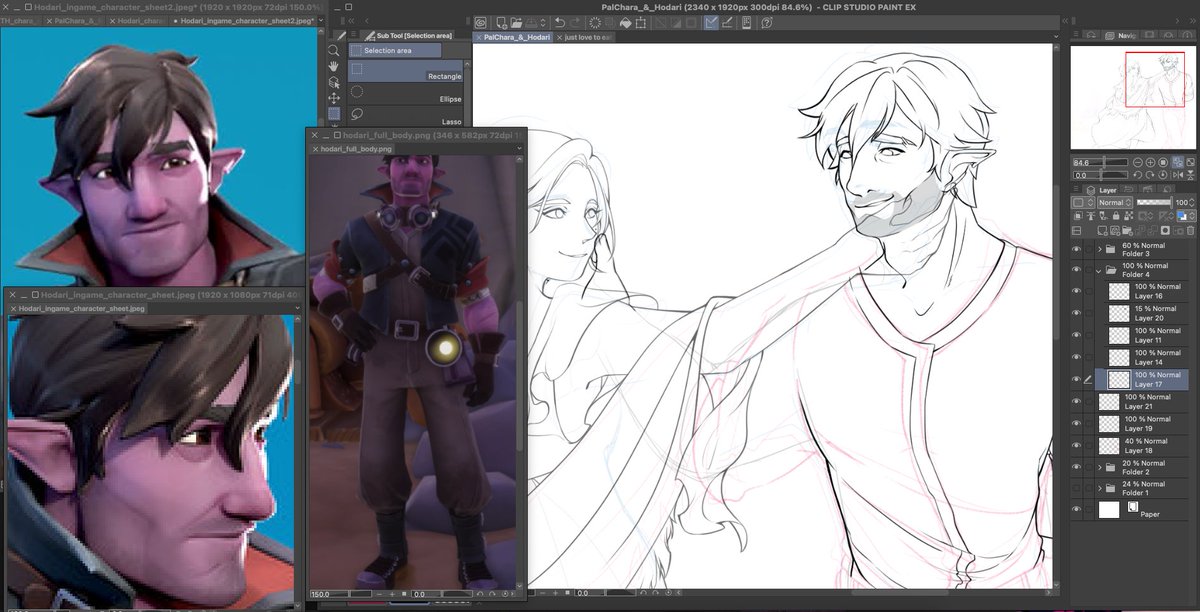This screenshot has width=1200, height=612.
Task: Click the Scale/Rotate transform icon
Action: 641,22
